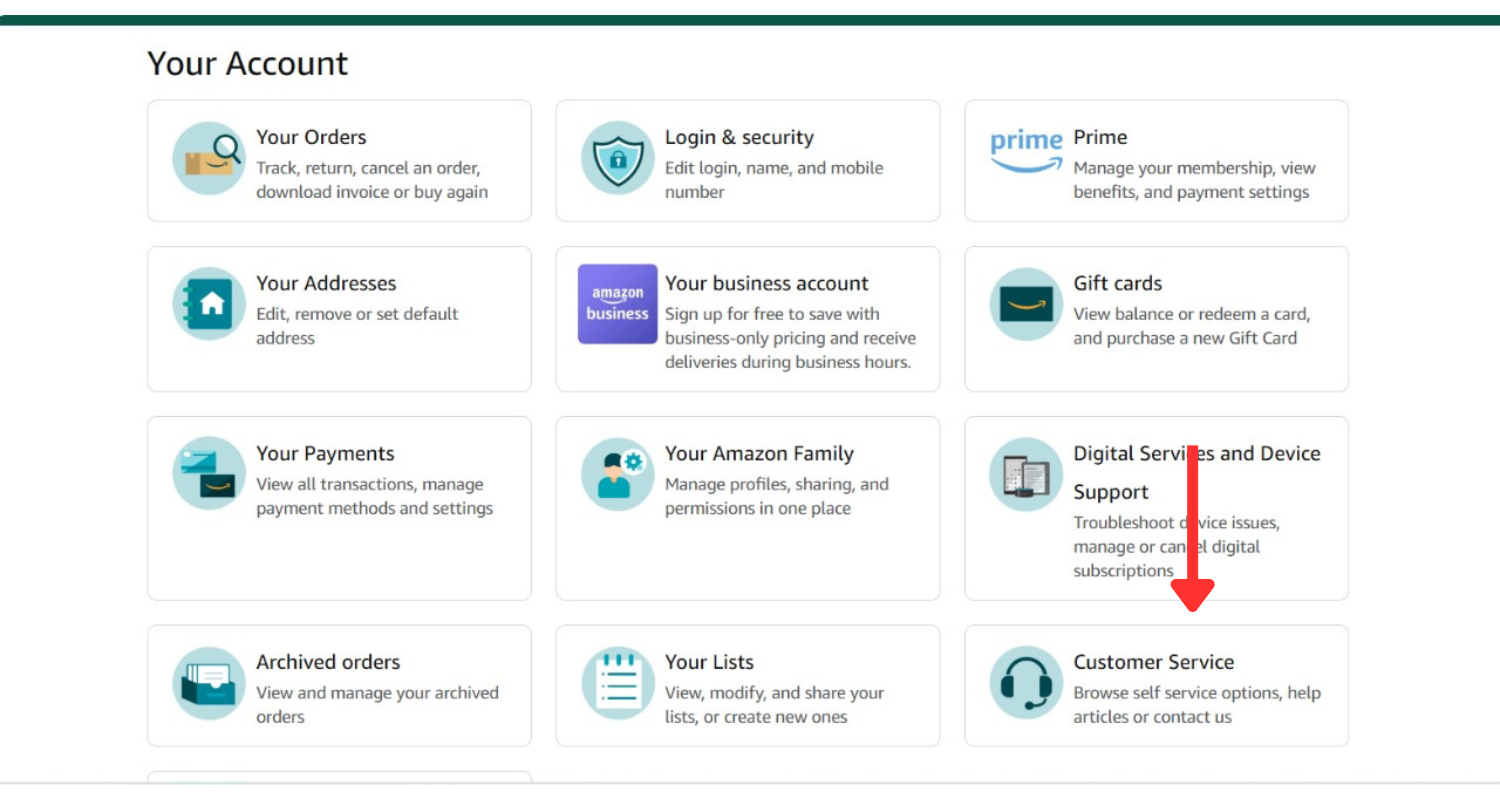This screenshot has width=1500, height=800.
Task: Click the Your Lists notepad icon
Action: (617, 683)
